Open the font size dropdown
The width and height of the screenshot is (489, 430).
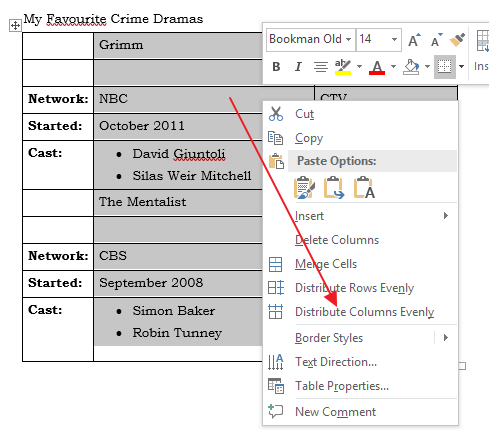point(394,39)
